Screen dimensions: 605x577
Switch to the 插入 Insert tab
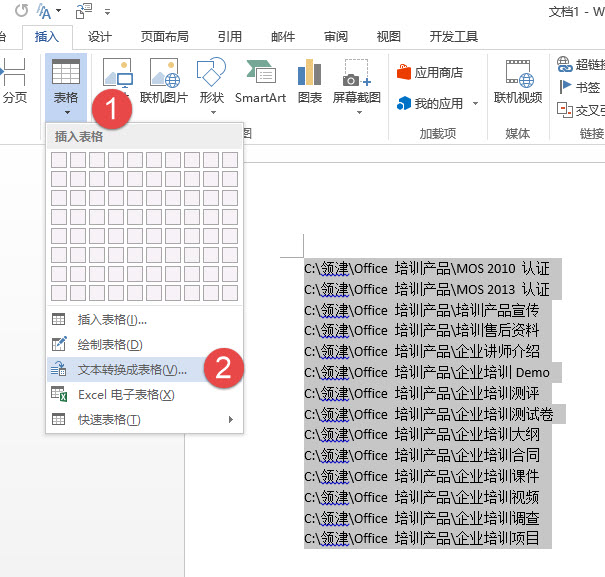point(47,37)
